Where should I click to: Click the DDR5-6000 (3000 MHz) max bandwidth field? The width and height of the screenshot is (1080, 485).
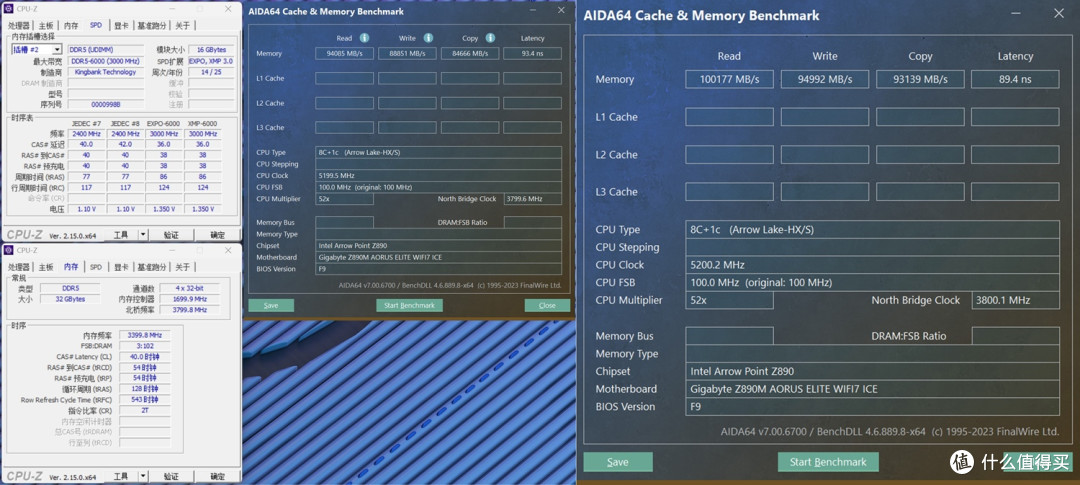click(x=105, y=61)
